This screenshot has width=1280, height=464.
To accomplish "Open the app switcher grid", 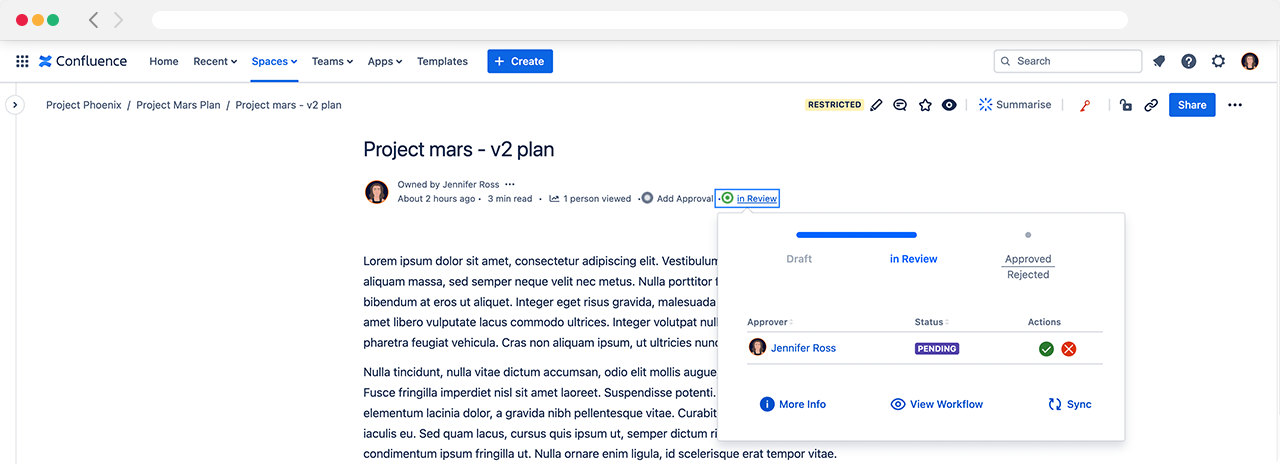I will pos(22,61).
